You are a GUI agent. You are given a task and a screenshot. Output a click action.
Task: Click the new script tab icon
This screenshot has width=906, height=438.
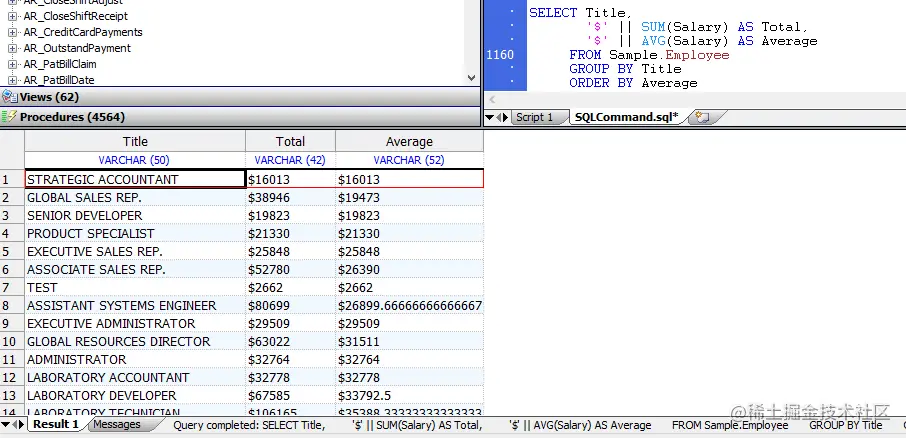[x=702, y=117]
